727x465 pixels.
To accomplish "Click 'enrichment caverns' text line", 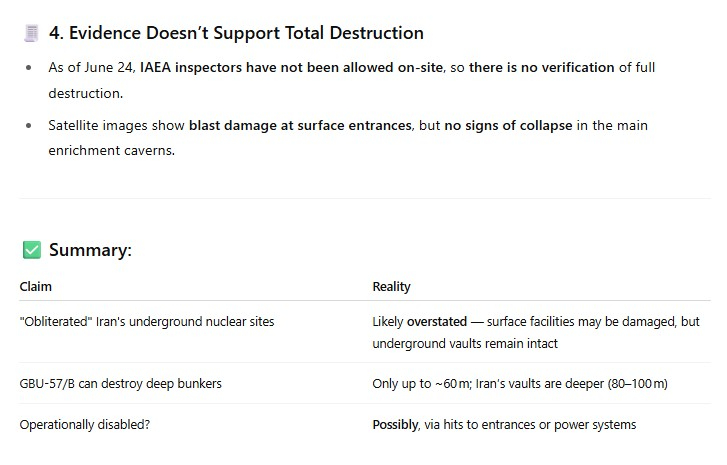I will (111, 151).
